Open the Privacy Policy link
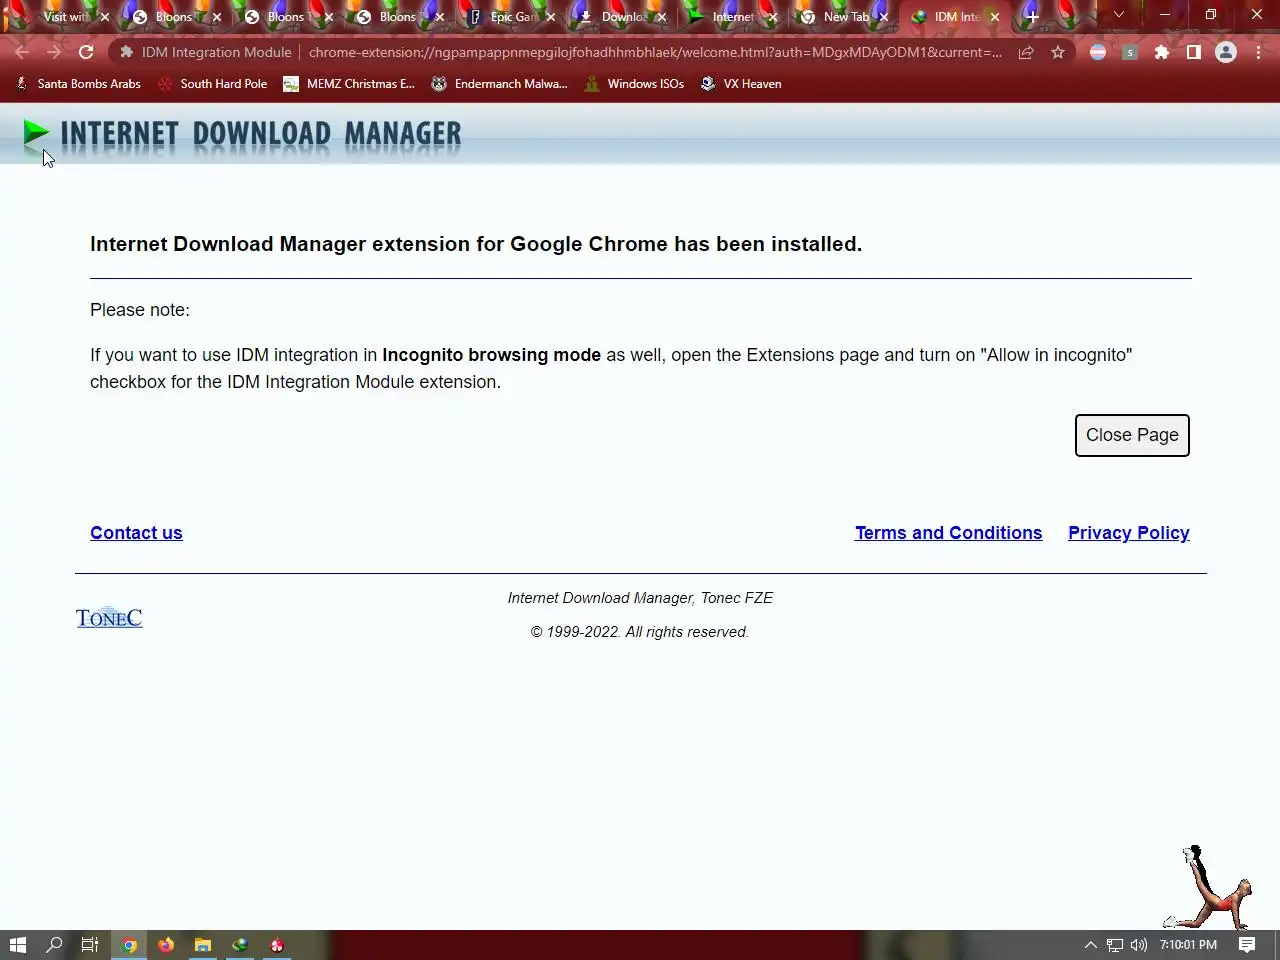 click(x=1128, y=533)
